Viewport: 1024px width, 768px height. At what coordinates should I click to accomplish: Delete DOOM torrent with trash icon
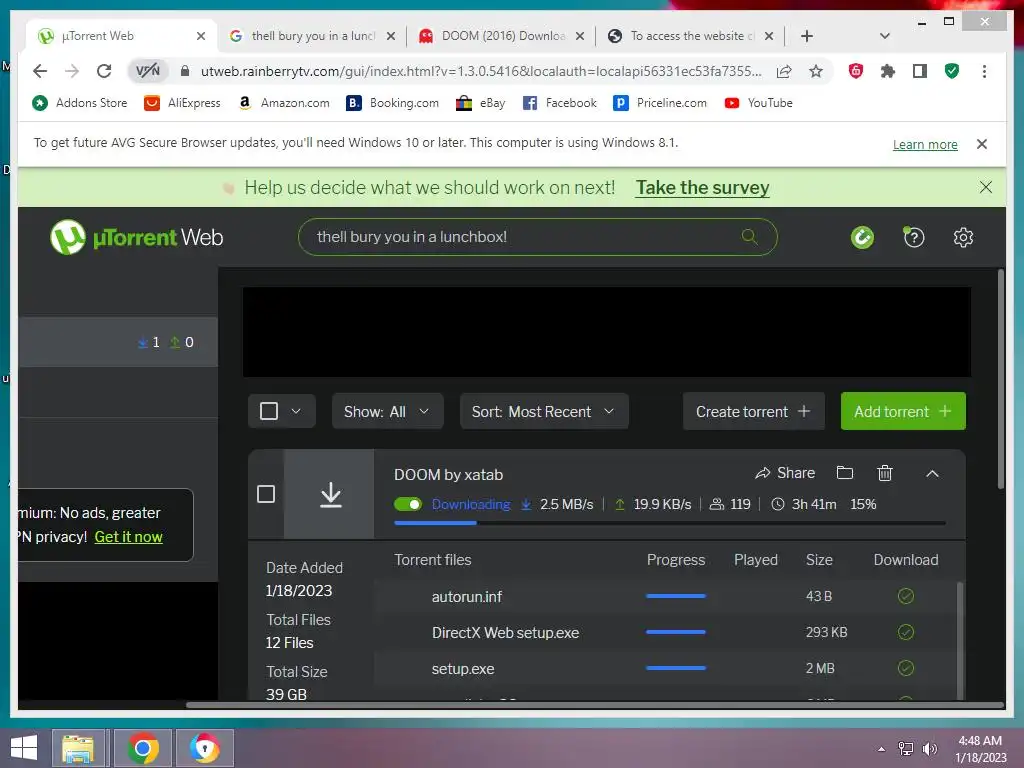884,472
